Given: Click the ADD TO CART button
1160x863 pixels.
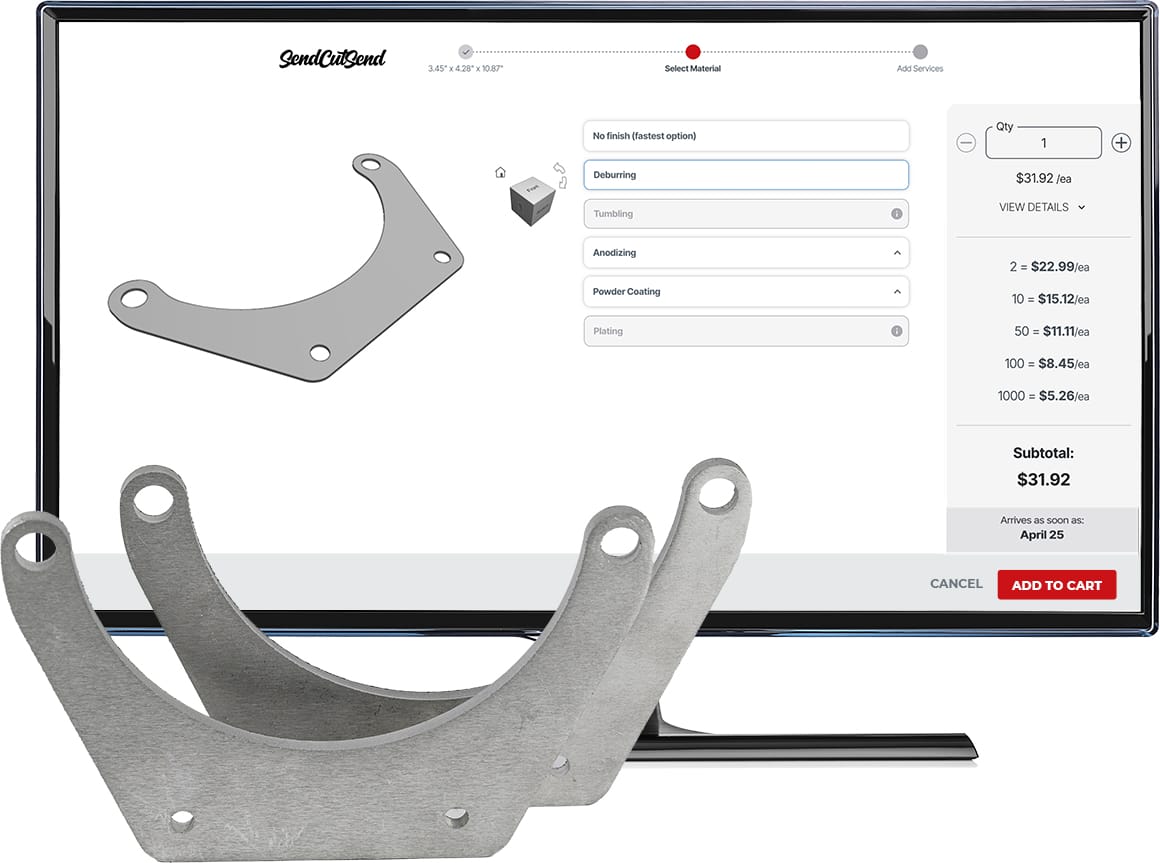Looking at the screenshot, I should coord(1057,584).
